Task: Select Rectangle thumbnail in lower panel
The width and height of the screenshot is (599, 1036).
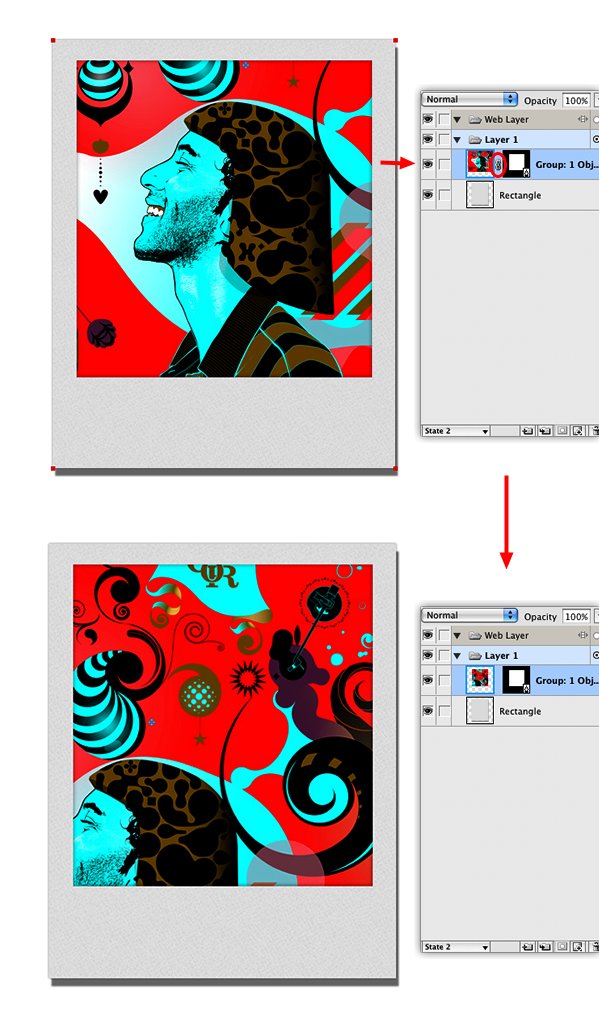Action: (x=480, y=711)
